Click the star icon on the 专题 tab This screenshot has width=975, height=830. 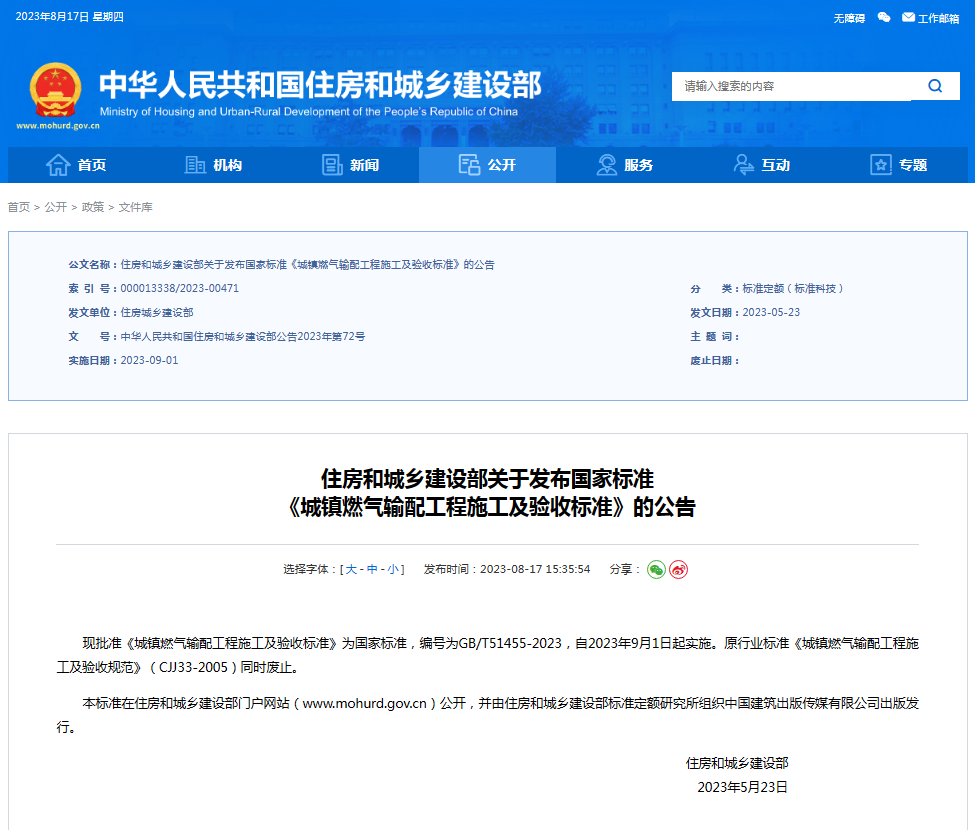click(x=881, y=165)
